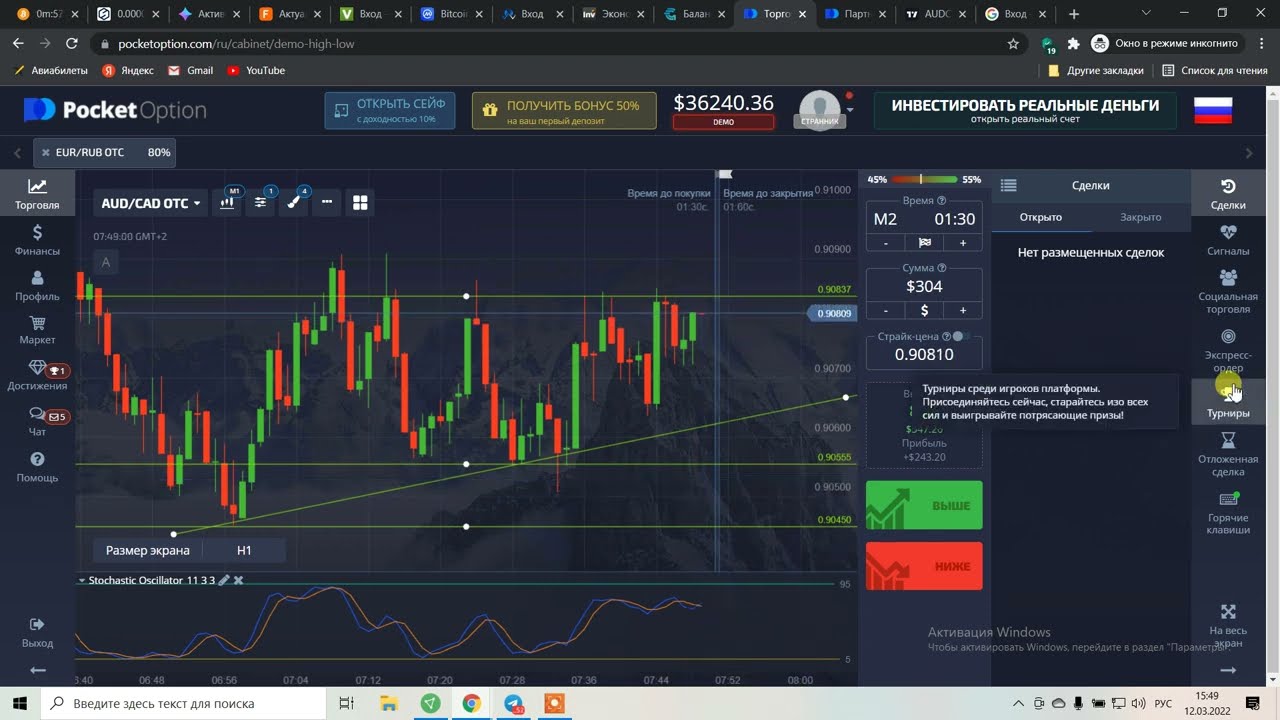Close the EUR/RUB OTC asset tab
This screenshot has height=720, width=1280.
[x=45, y=153]
